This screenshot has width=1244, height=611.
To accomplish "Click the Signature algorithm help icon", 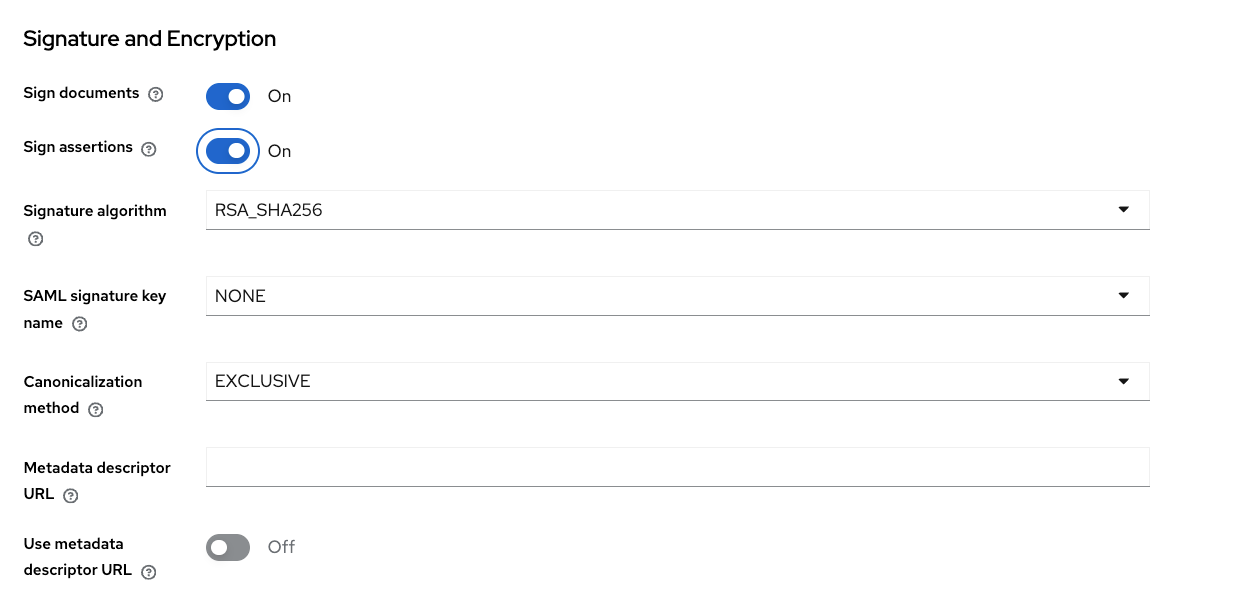I will pos(36,239).
